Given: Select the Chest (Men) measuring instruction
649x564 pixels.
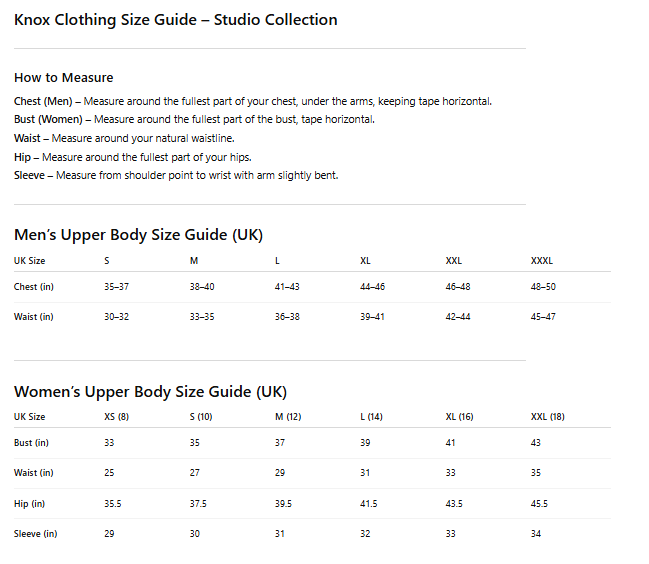Looking at the screenshot, I should 253,101.
